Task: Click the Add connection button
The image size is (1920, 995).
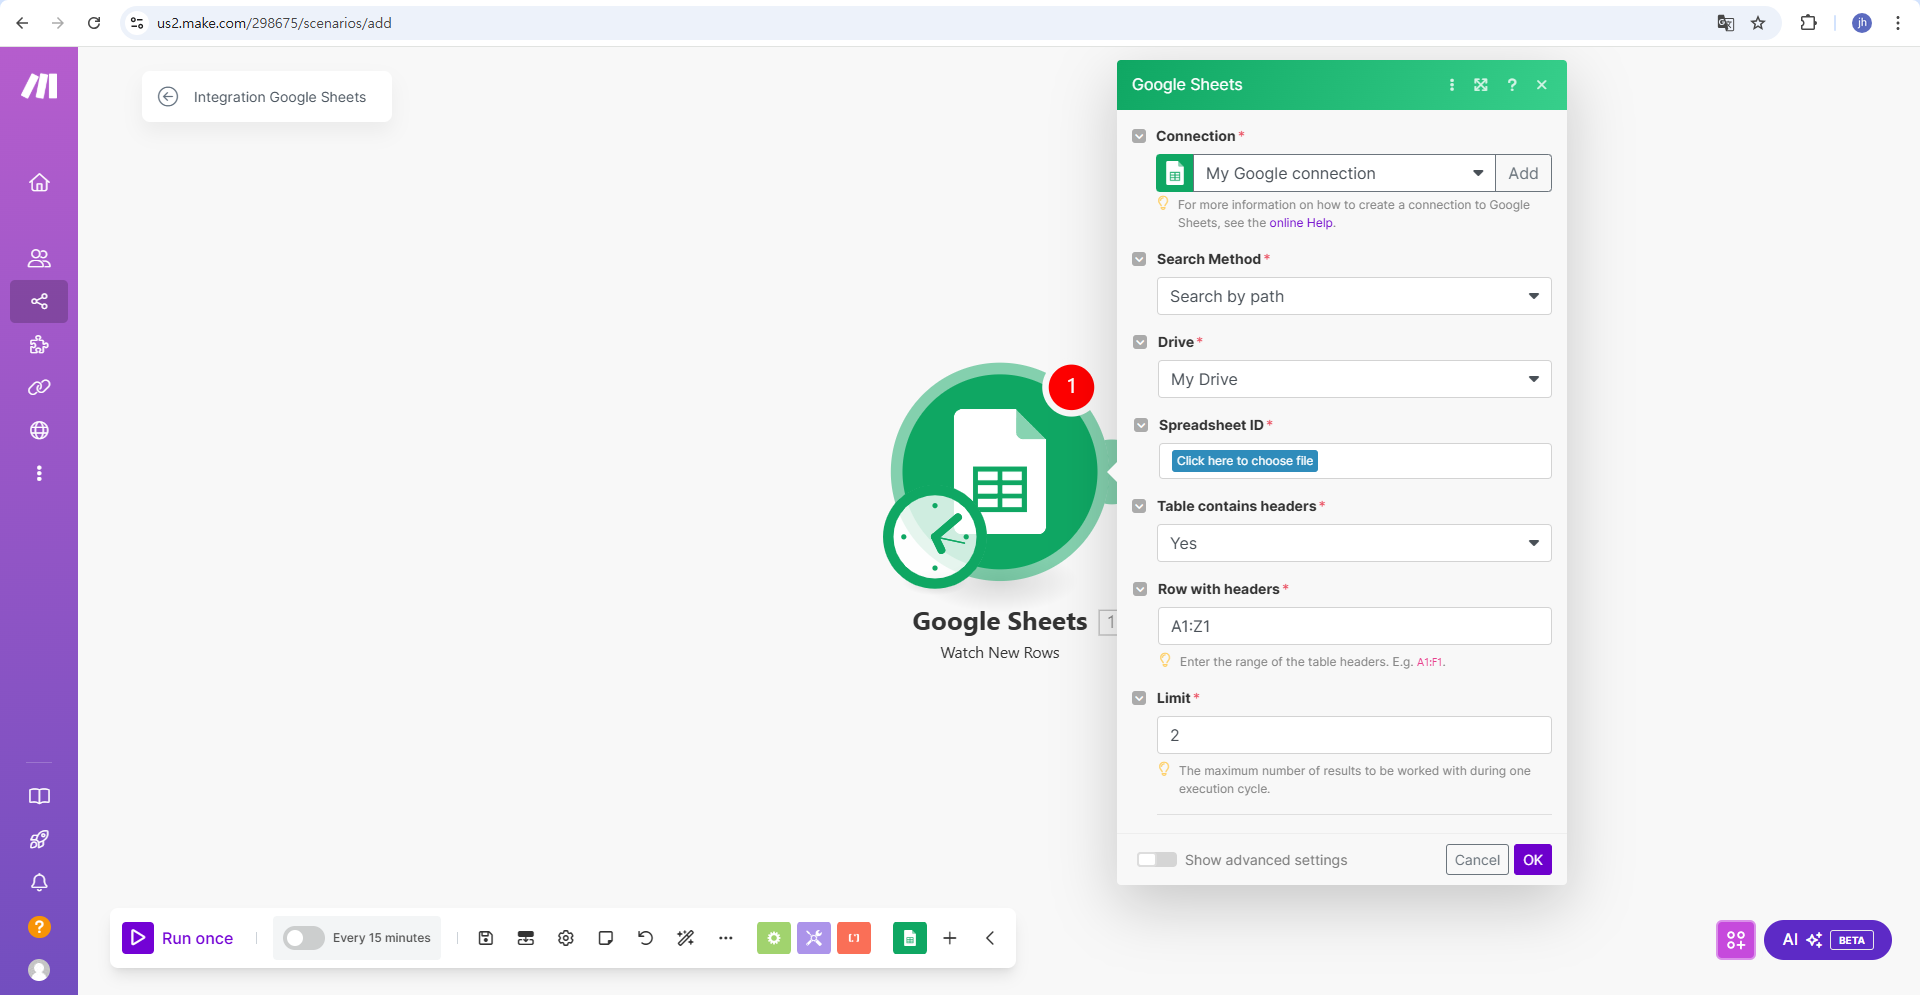Action: (1523, 173)
